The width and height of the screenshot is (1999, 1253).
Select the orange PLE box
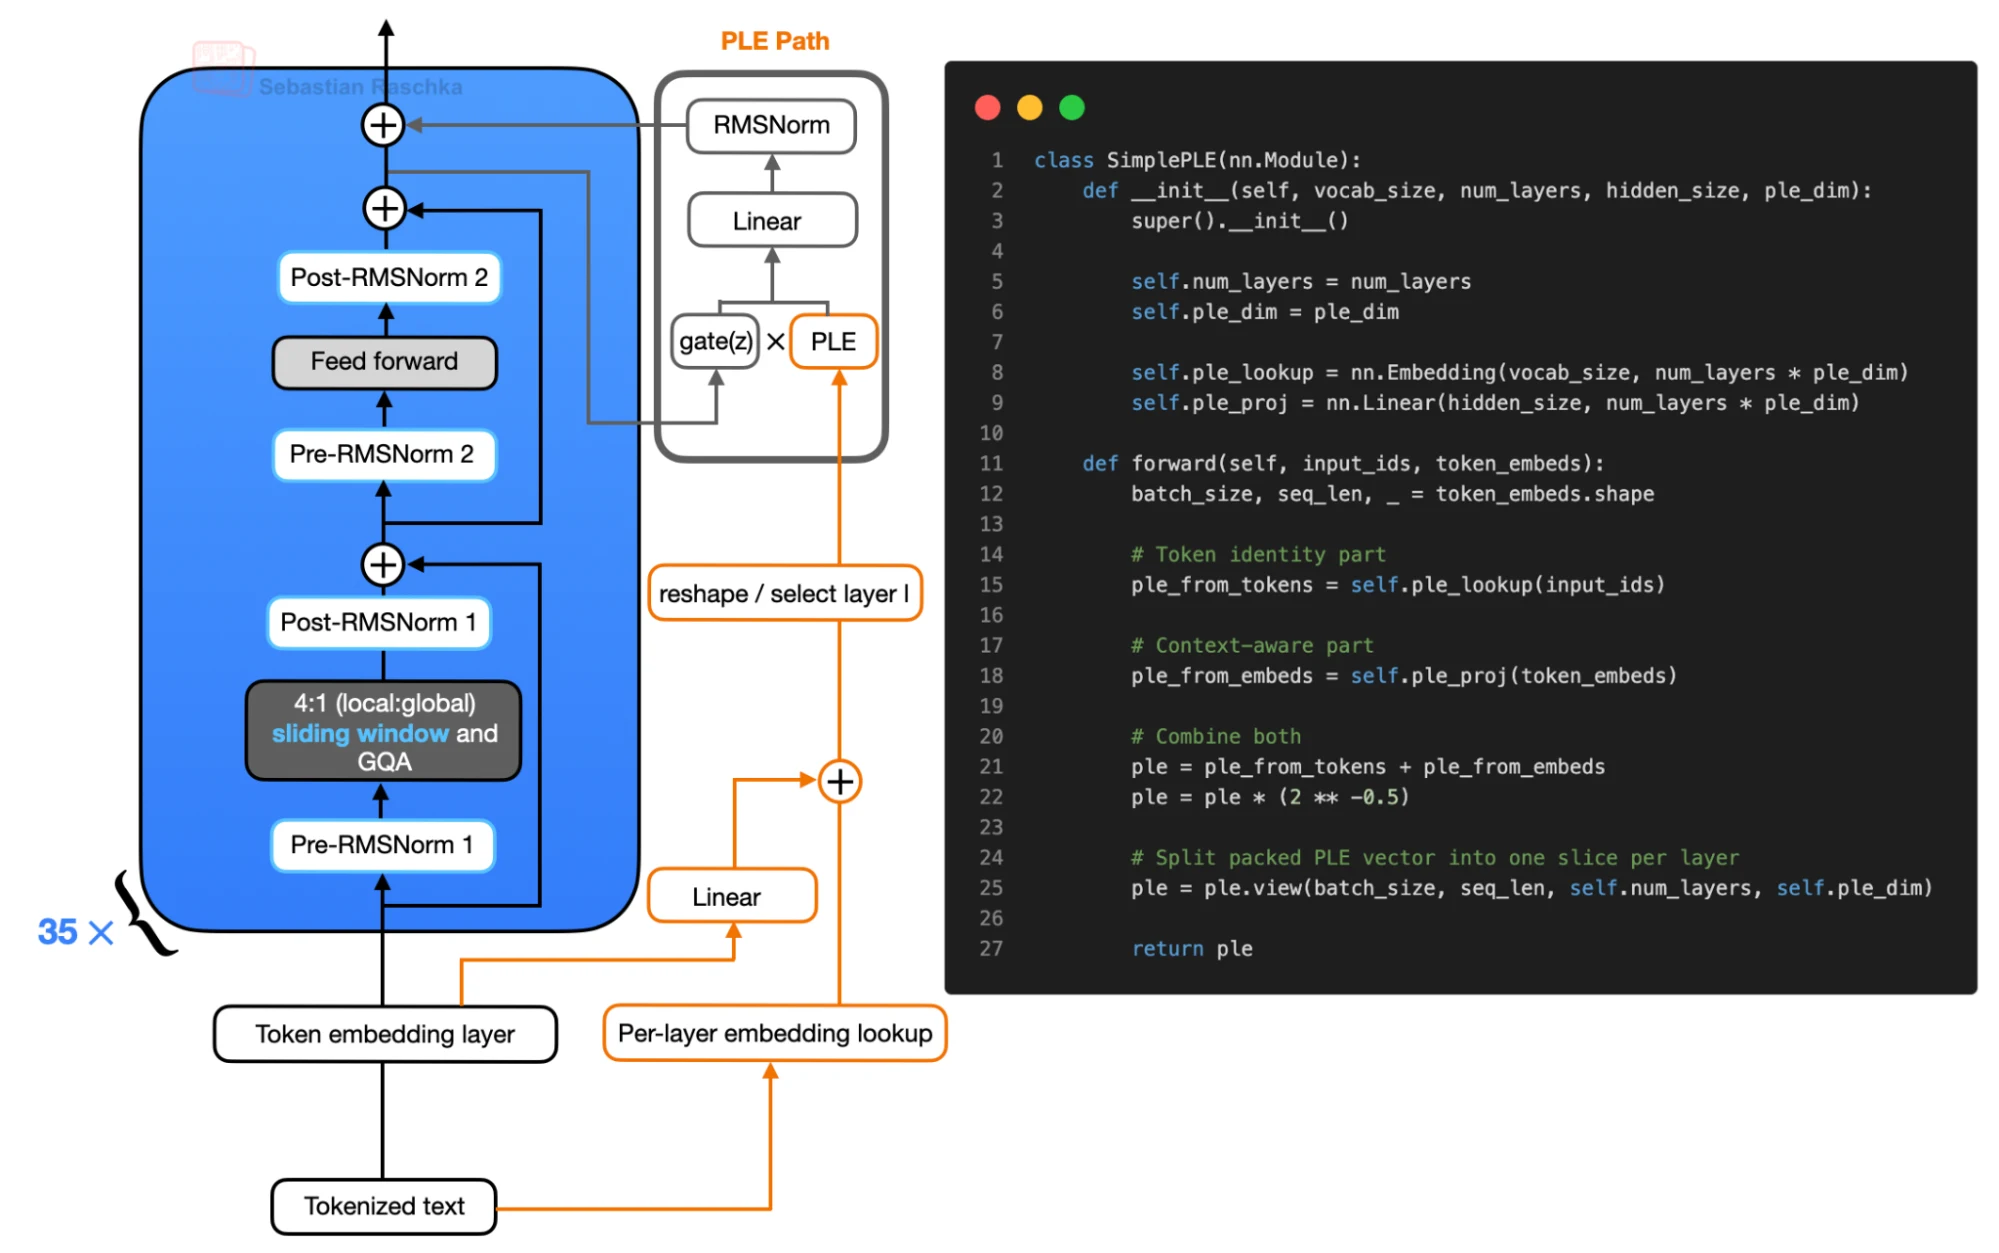833,342
